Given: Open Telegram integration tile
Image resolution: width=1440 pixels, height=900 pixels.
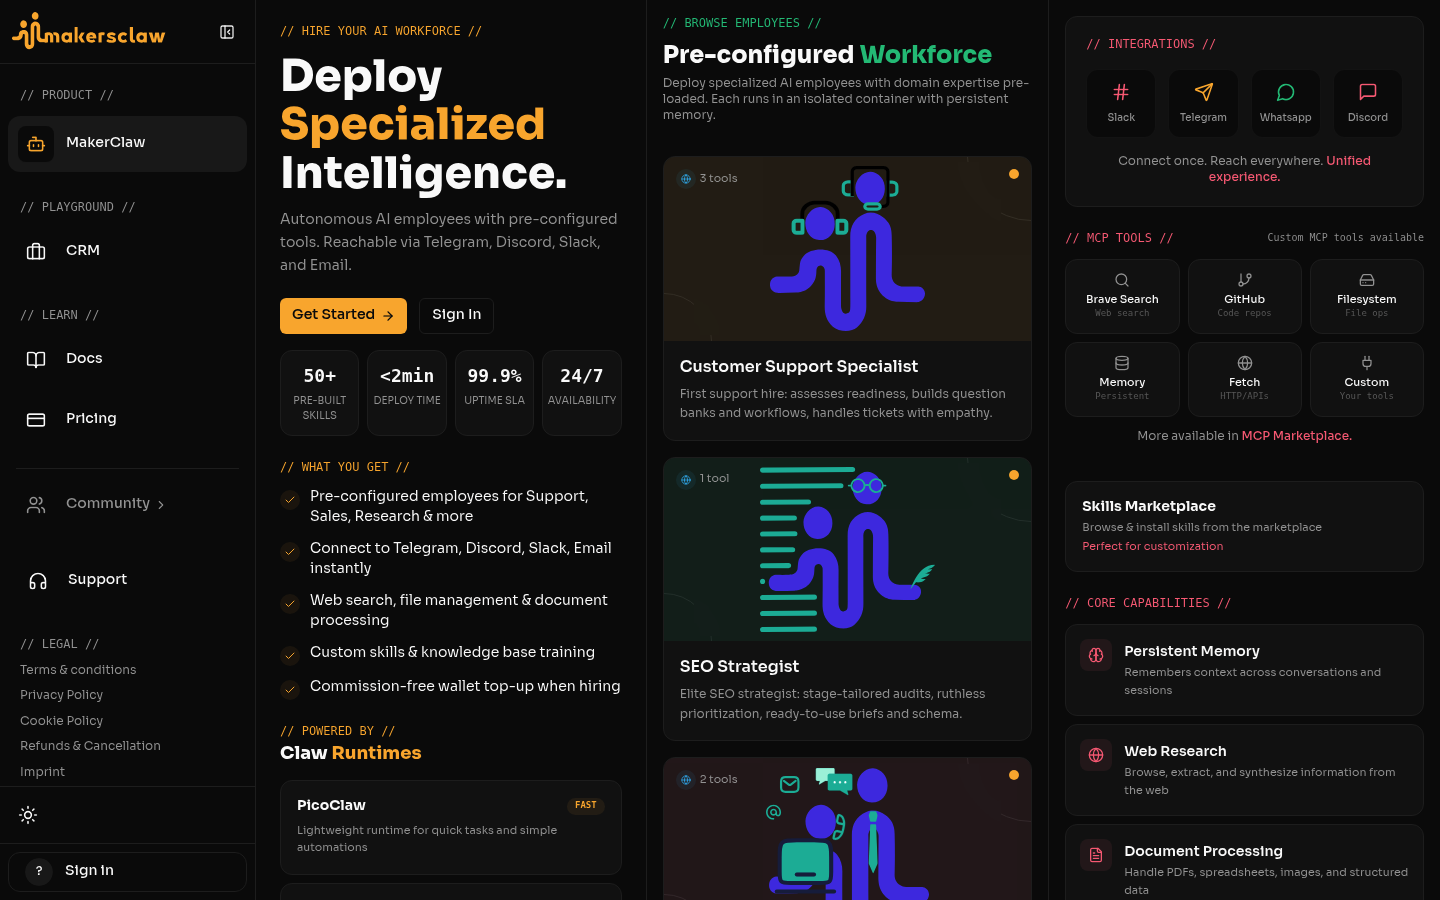Looking at the screenshot, I should pyautogui.click(x=1203, y=103).
